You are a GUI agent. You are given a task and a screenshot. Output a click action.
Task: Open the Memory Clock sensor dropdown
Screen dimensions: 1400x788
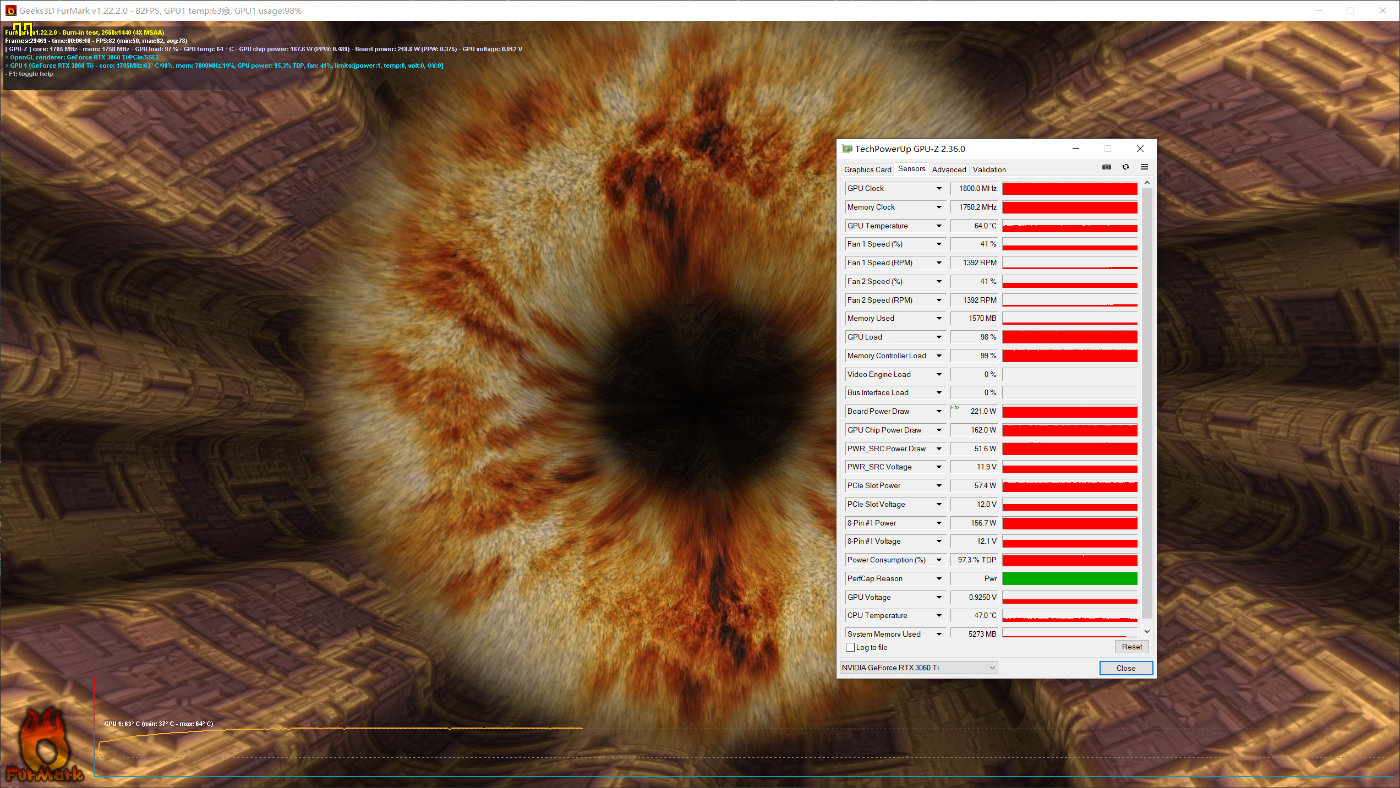click(x=939, y=207)
